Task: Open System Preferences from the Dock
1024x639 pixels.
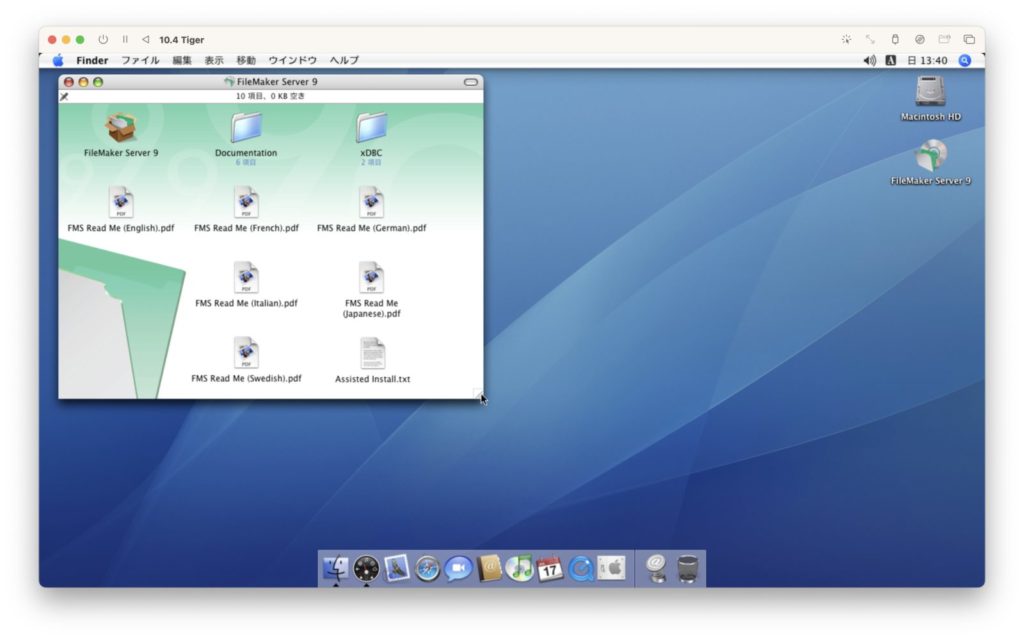Action: pos(611,568)
